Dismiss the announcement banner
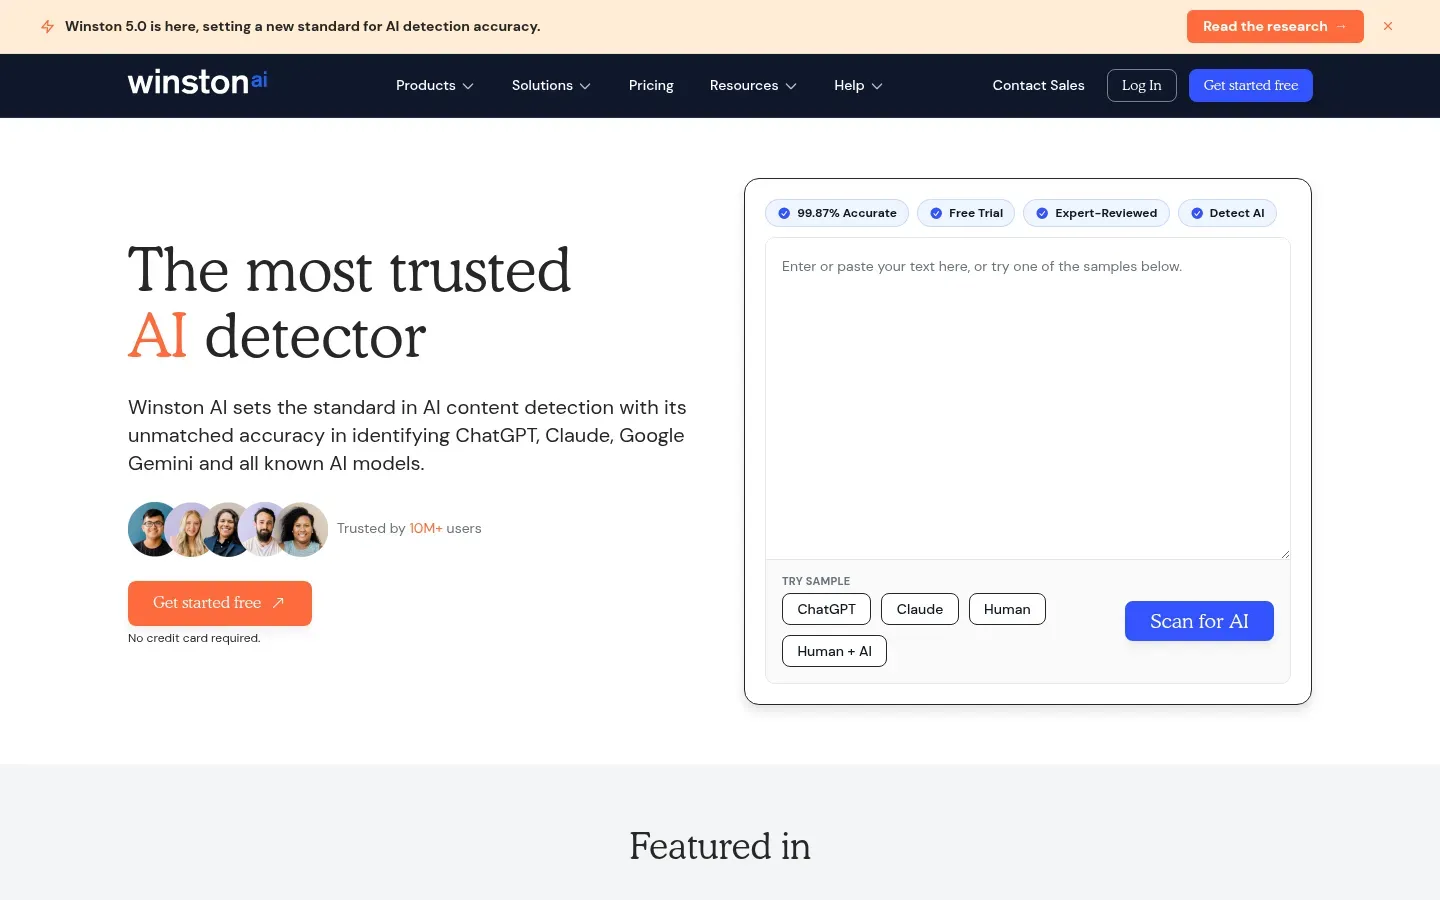This screenshot has width=1440, height=900. tap(1388, 26)
